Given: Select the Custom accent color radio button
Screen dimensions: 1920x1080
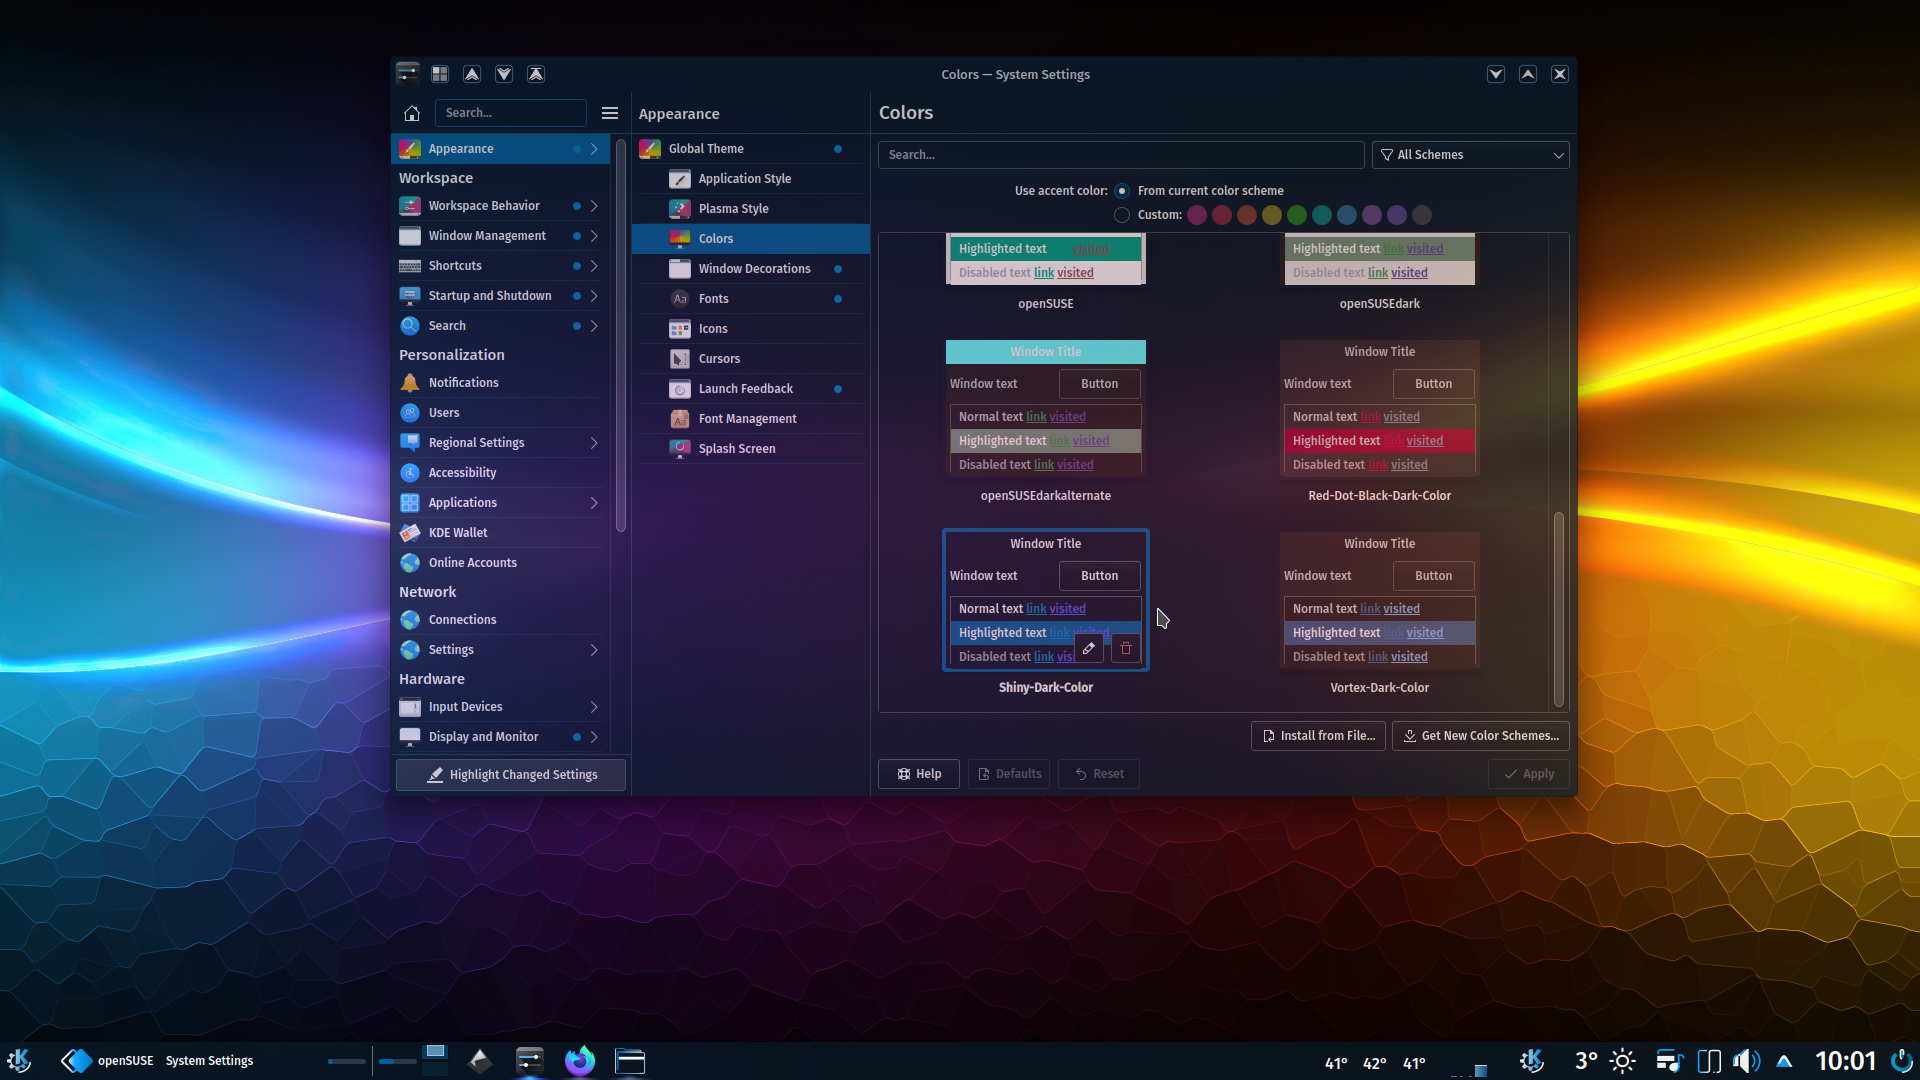Looking at the screenshot, I should (1122, 215).
